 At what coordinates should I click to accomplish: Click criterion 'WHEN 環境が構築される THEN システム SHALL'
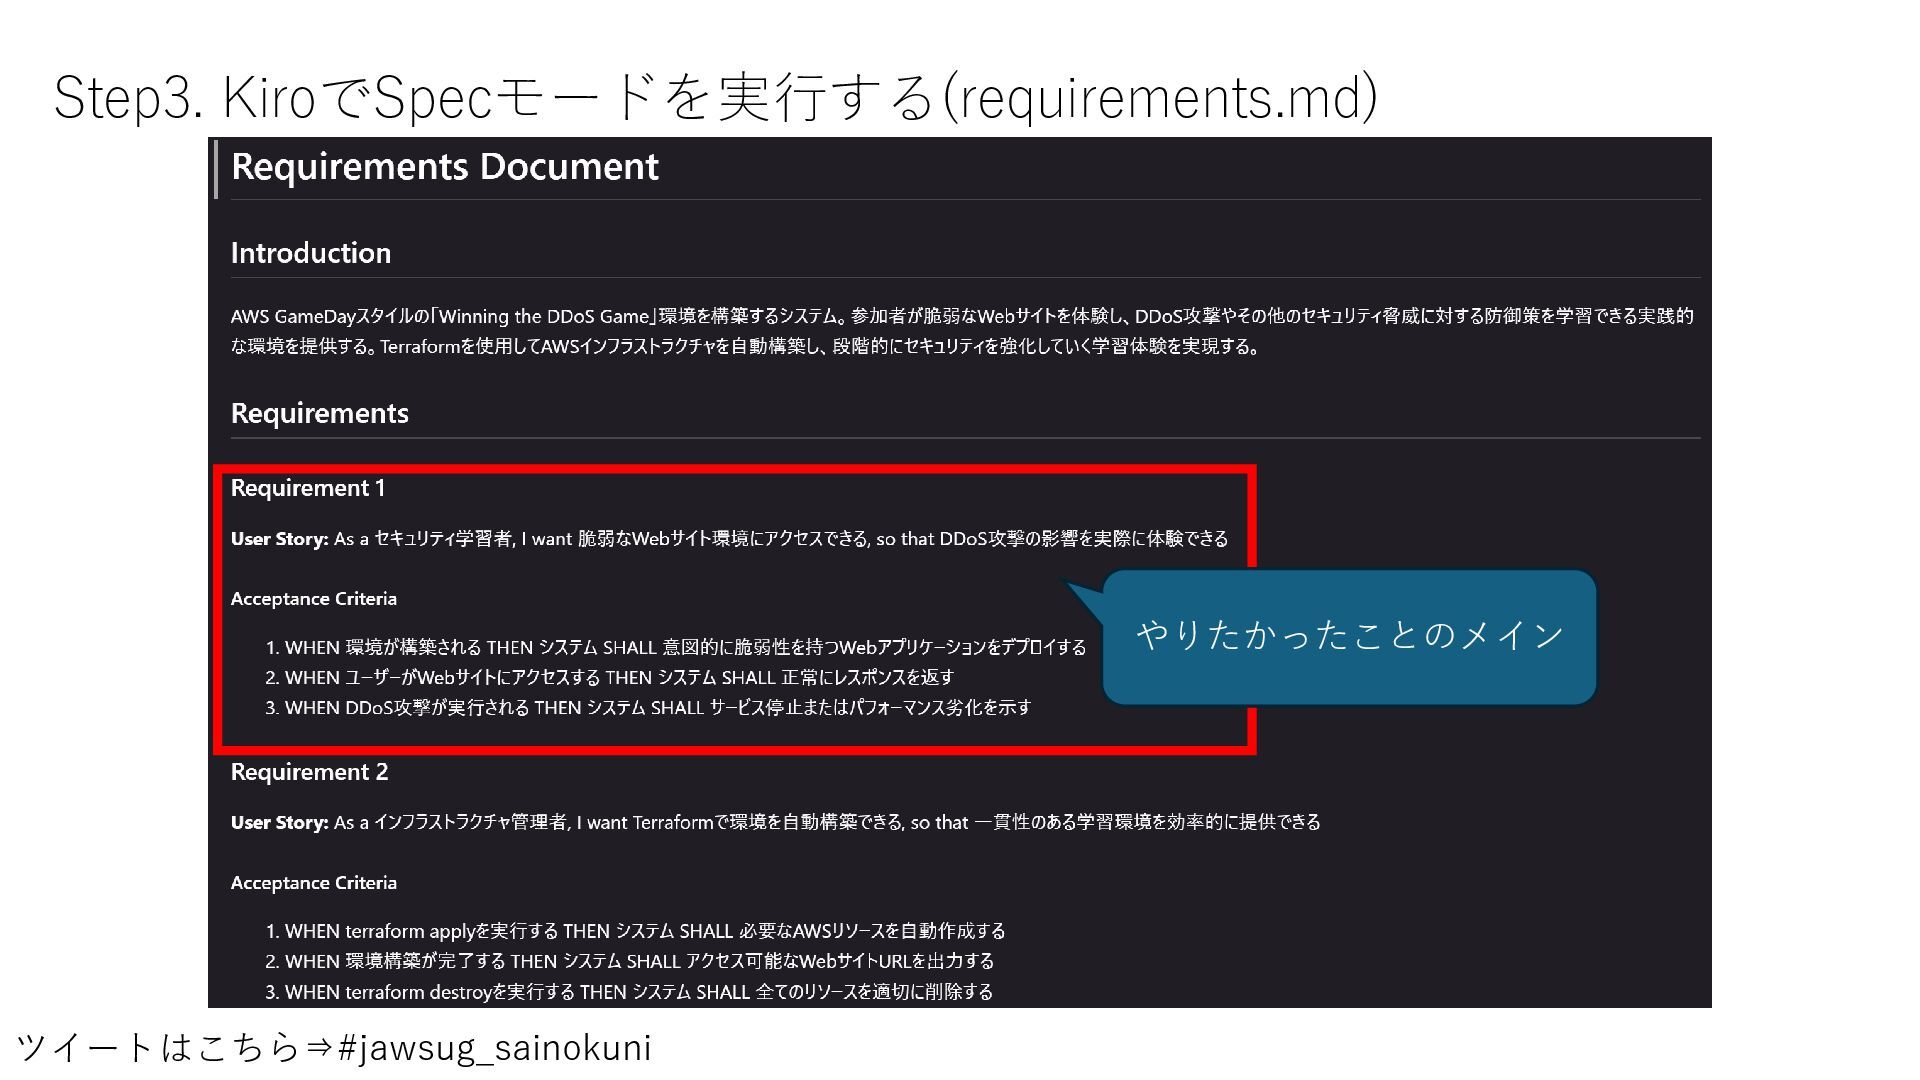676,647
